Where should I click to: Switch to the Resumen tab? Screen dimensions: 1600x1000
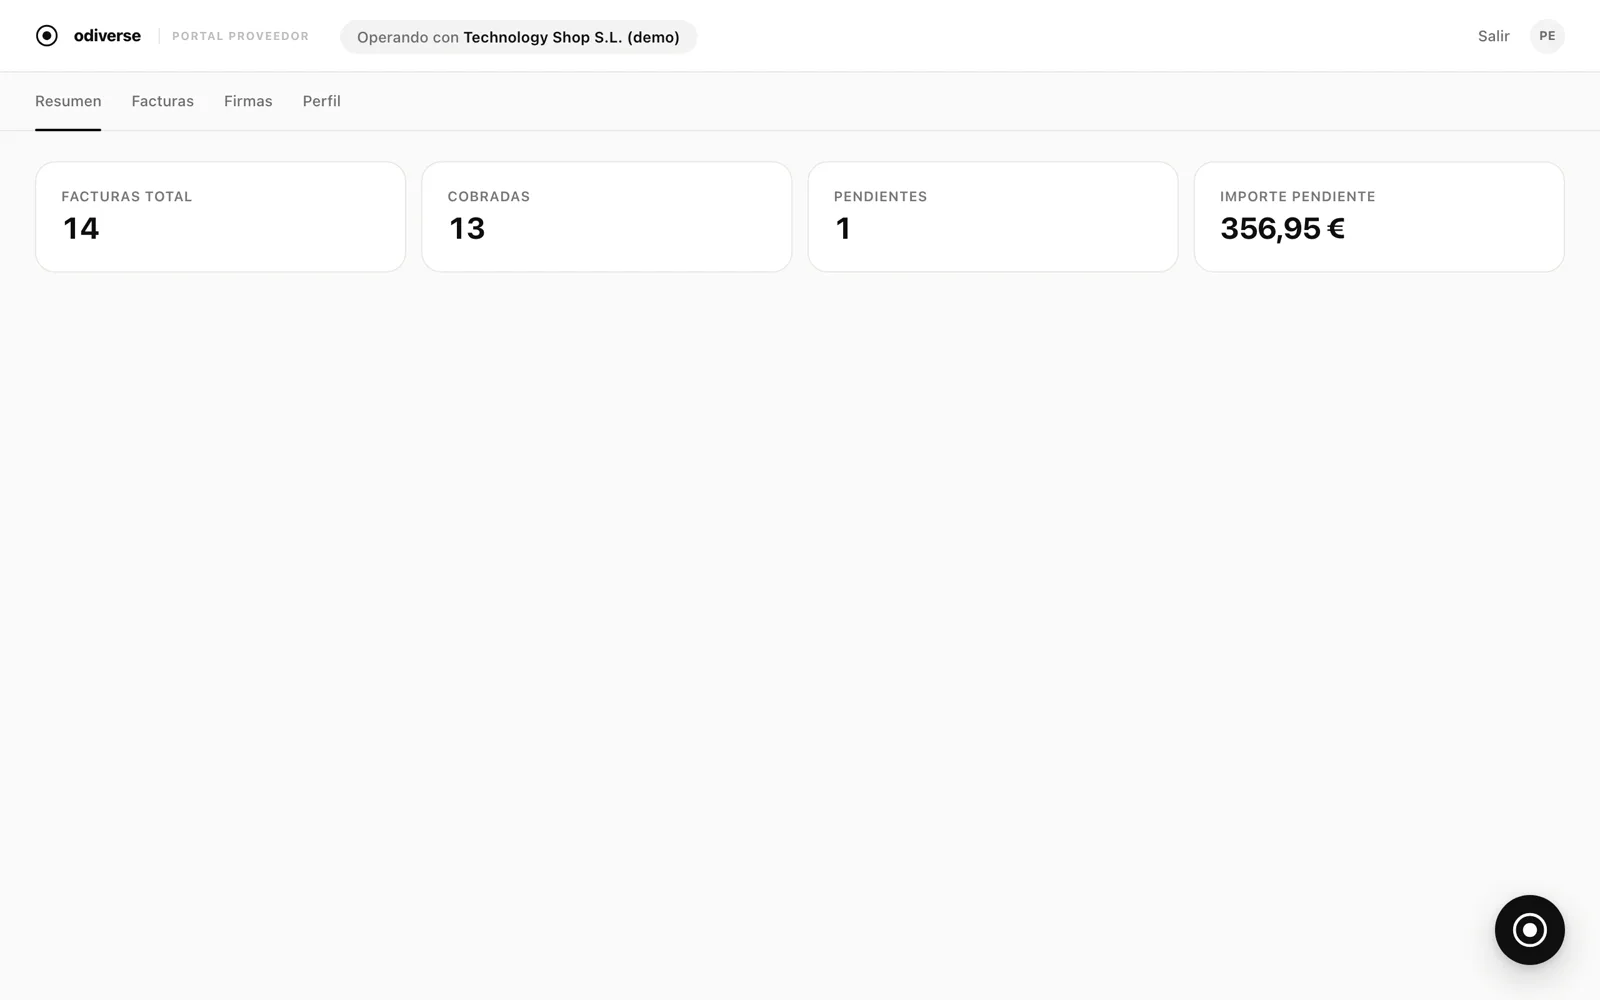point(68,101)
